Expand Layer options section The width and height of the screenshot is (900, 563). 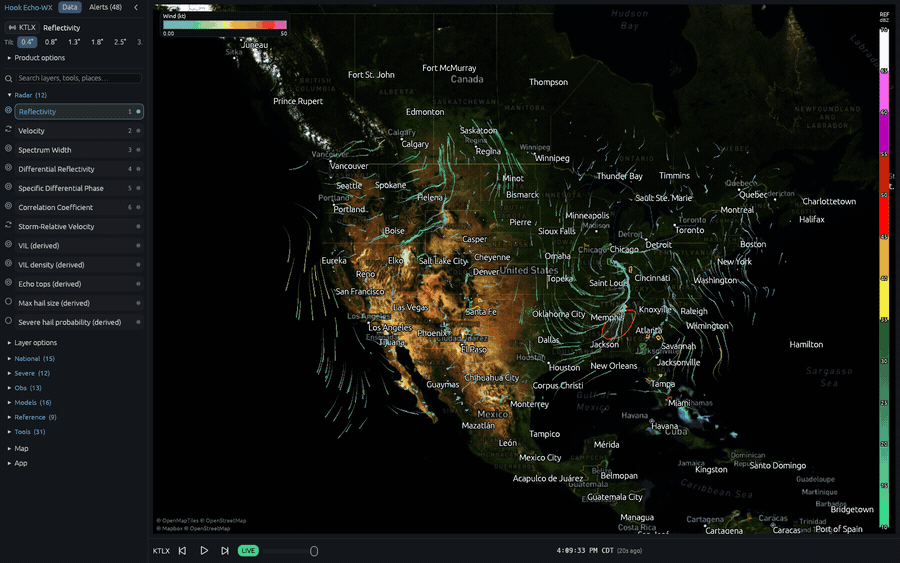tap(32, 343)
